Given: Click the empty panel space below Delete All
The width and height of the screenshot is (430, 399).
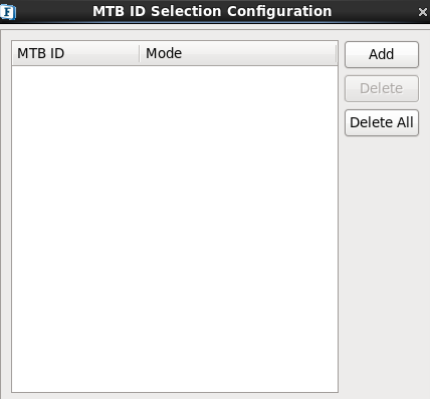Looking at the screenshot, I should 383,263.
